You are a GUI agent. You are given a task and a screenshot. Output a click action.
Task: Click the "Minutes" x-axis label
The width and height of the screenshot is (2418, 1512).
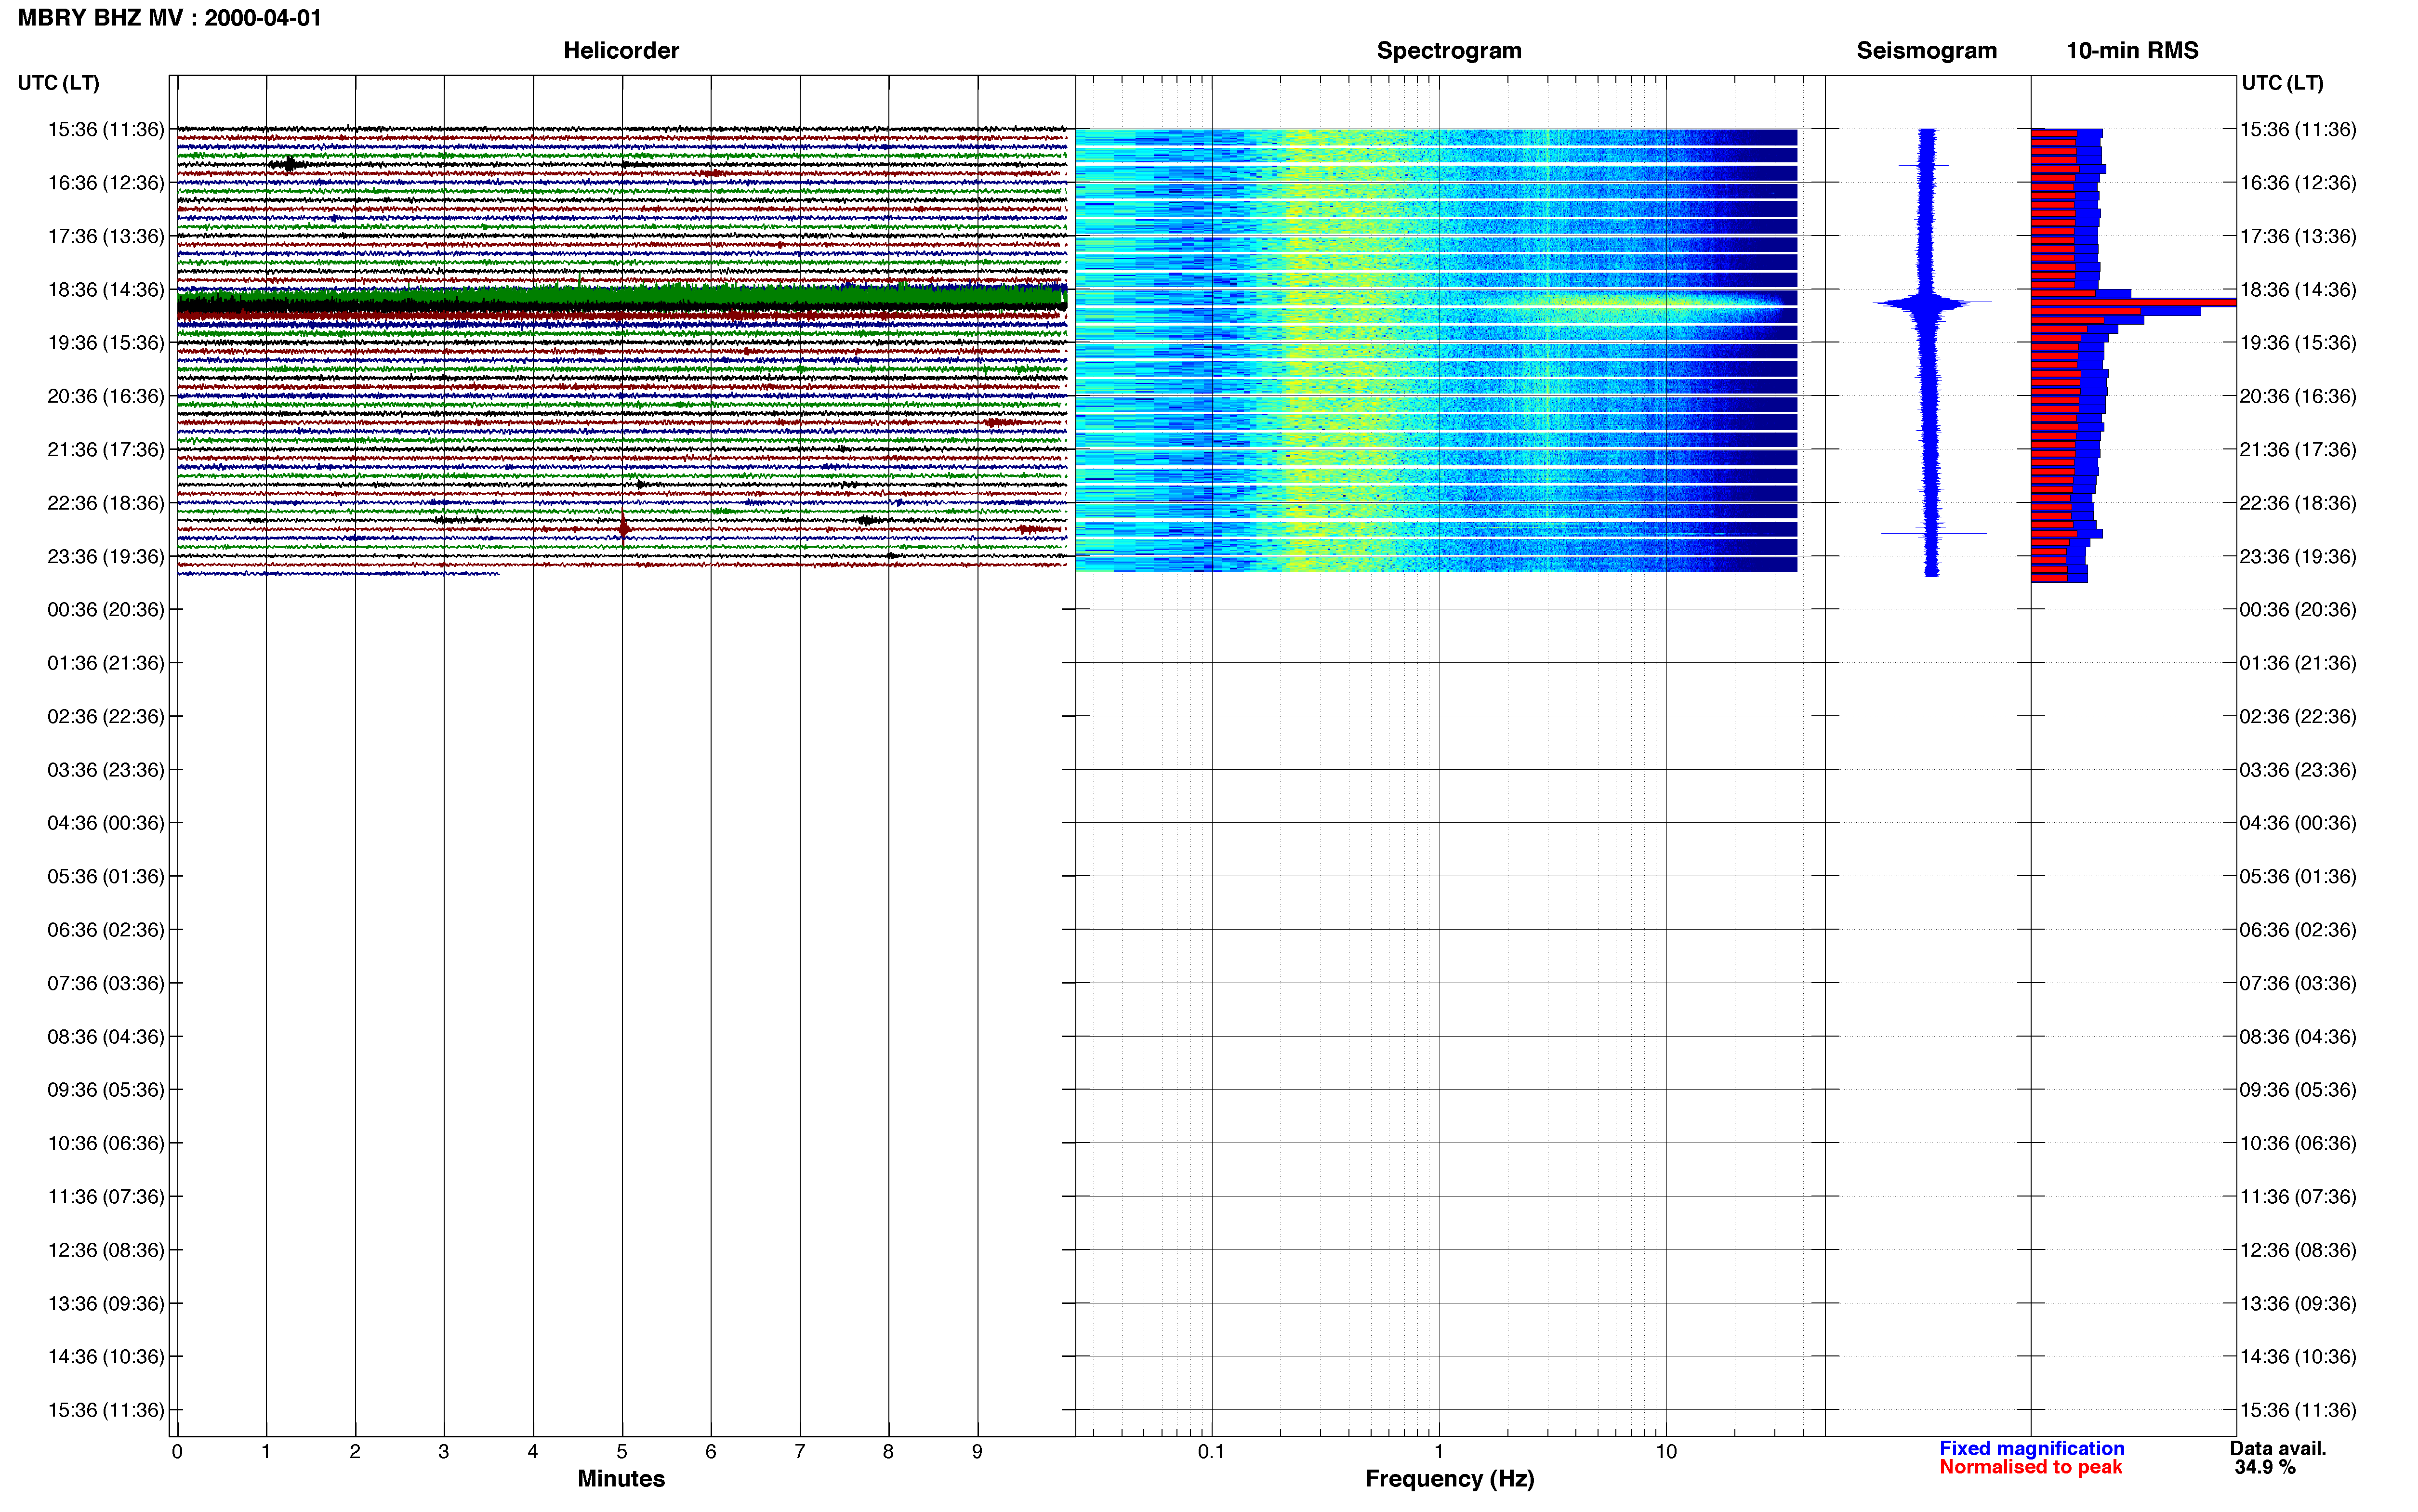pyautogui.click(x=621, y=1478)
